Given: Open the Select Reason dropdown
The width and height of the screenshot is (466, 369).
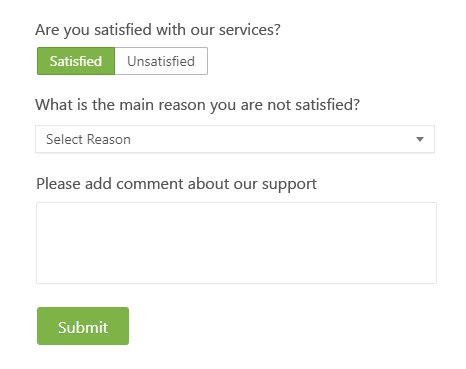Looking at the screenshot, I should pos(235,139).
